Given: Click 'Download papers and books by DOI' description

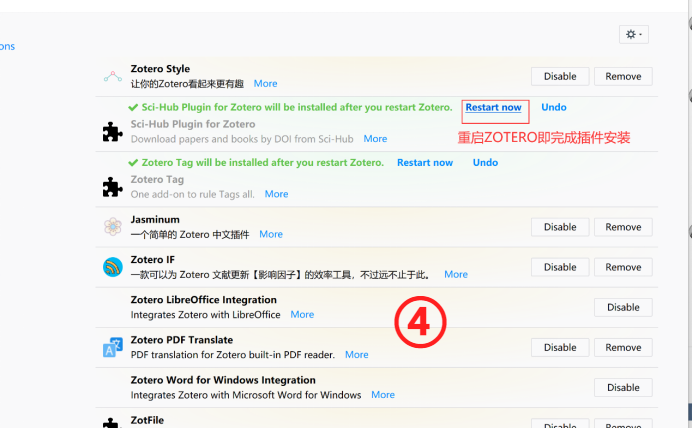Looking at the screenshot, I should coord(242,139).
